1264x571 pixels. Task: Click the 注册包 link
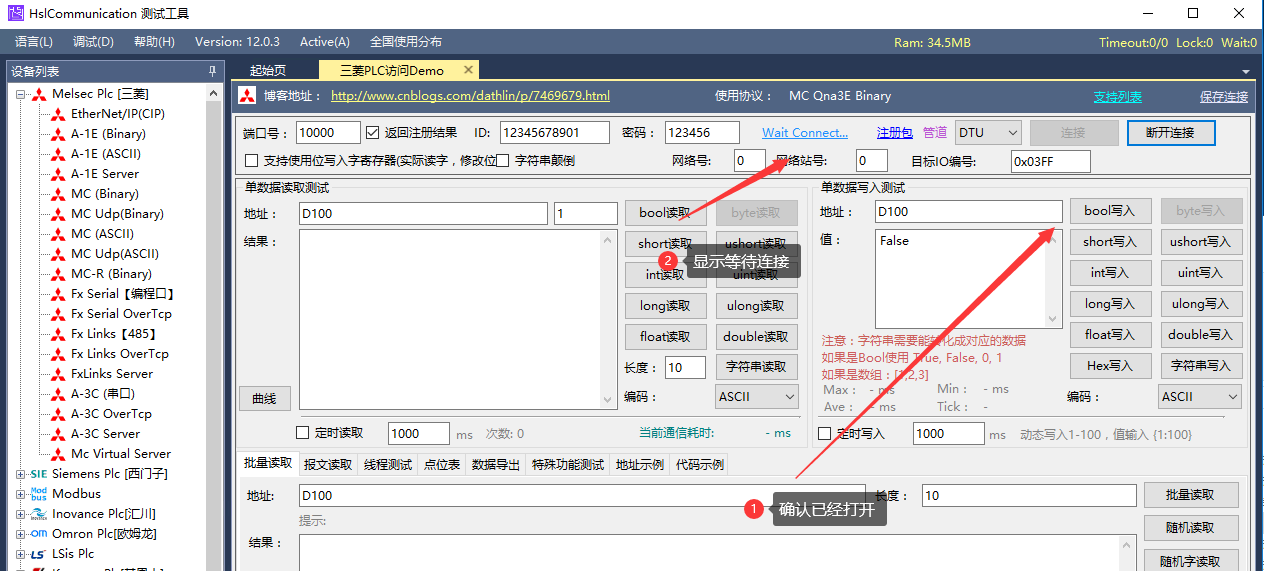(895, 133)
